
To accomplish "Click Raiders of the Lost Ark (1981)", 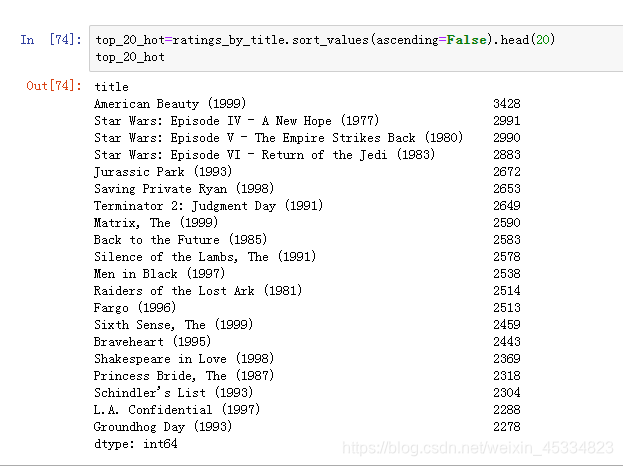I will coord(198,291).
